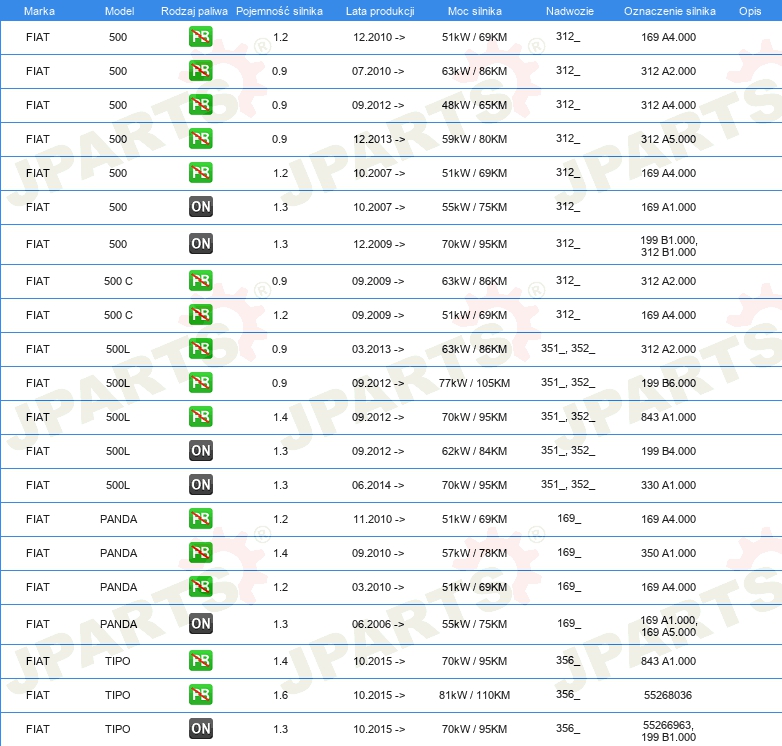Screen dimensions: 782x746
Task: Click model PANDA in the 1.4 row
Action: click(x=118, y=553)
